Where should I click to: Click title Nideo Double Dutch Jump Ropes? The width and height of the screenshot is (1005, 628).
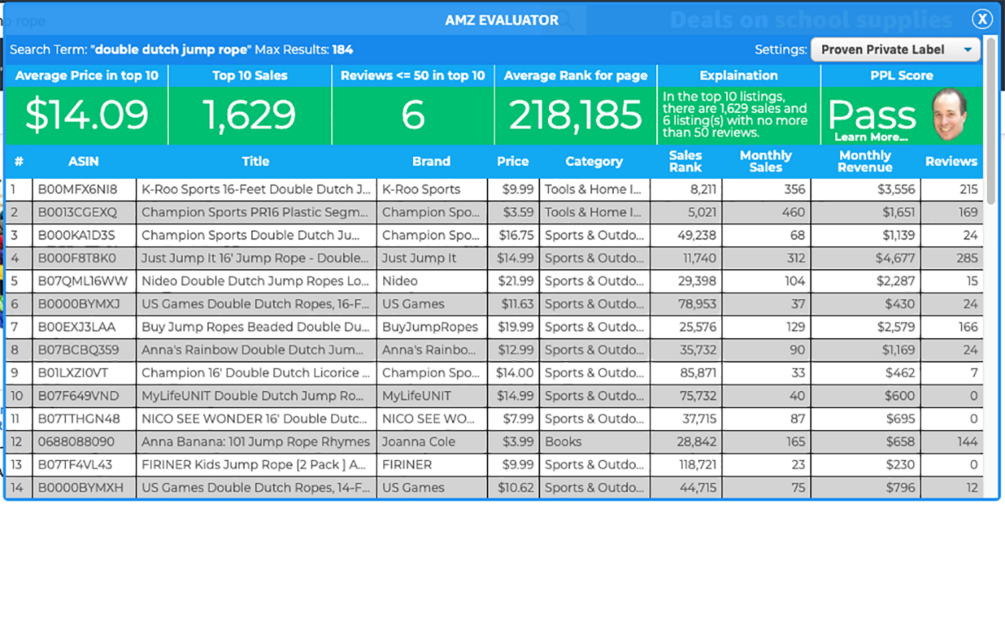[255, 281]
